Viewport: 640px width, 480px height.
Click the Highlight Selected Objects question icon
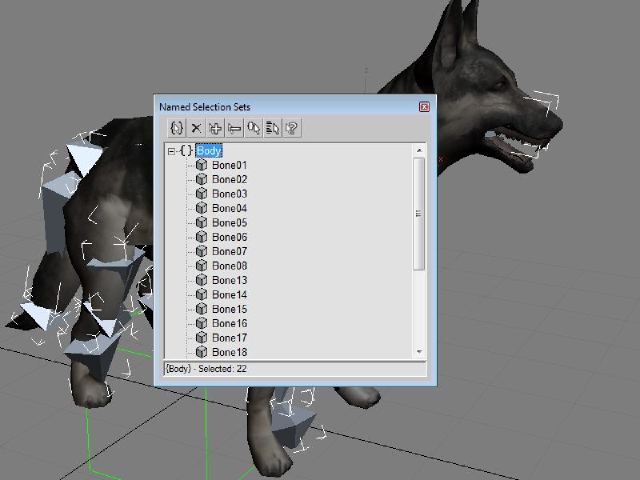pos(292,128)
